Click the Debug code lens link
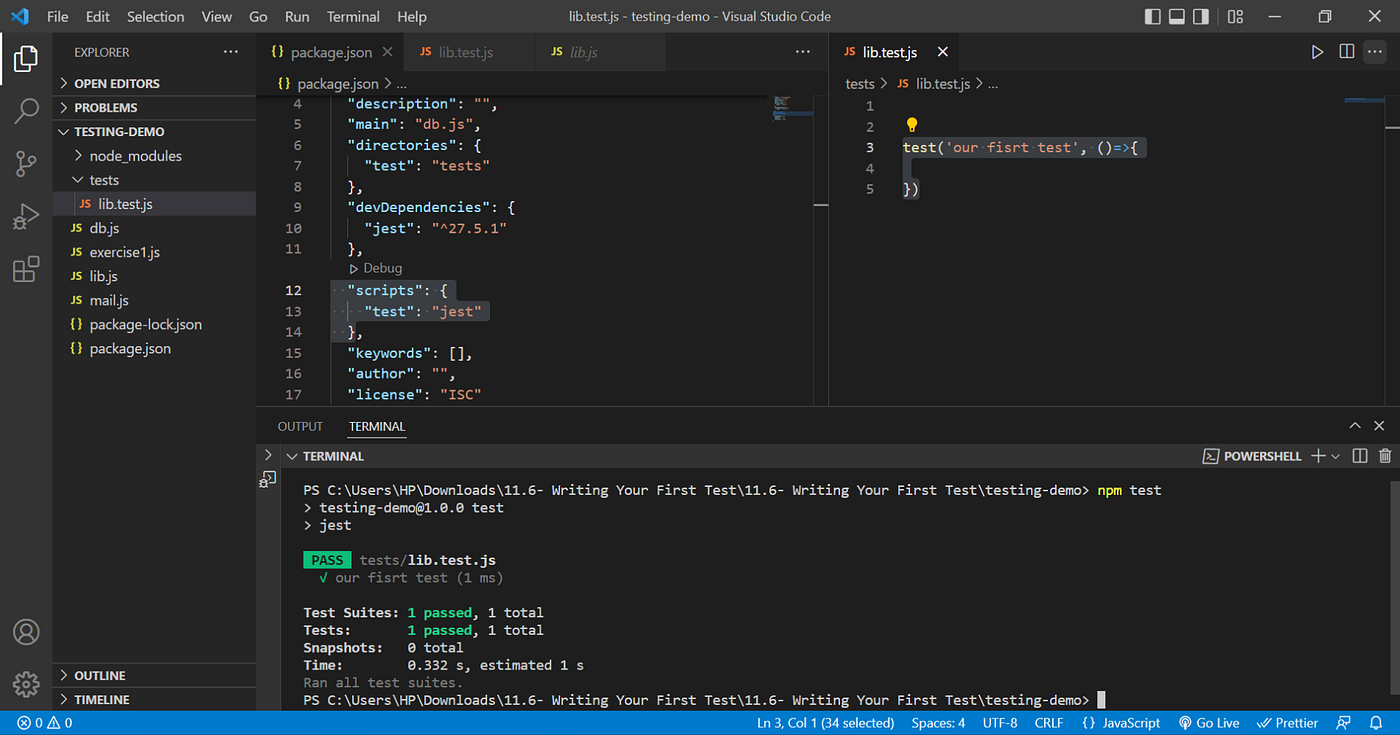The height and width of the screenshot is (735, 1400). pyautogui.click(x=382, y=268)
